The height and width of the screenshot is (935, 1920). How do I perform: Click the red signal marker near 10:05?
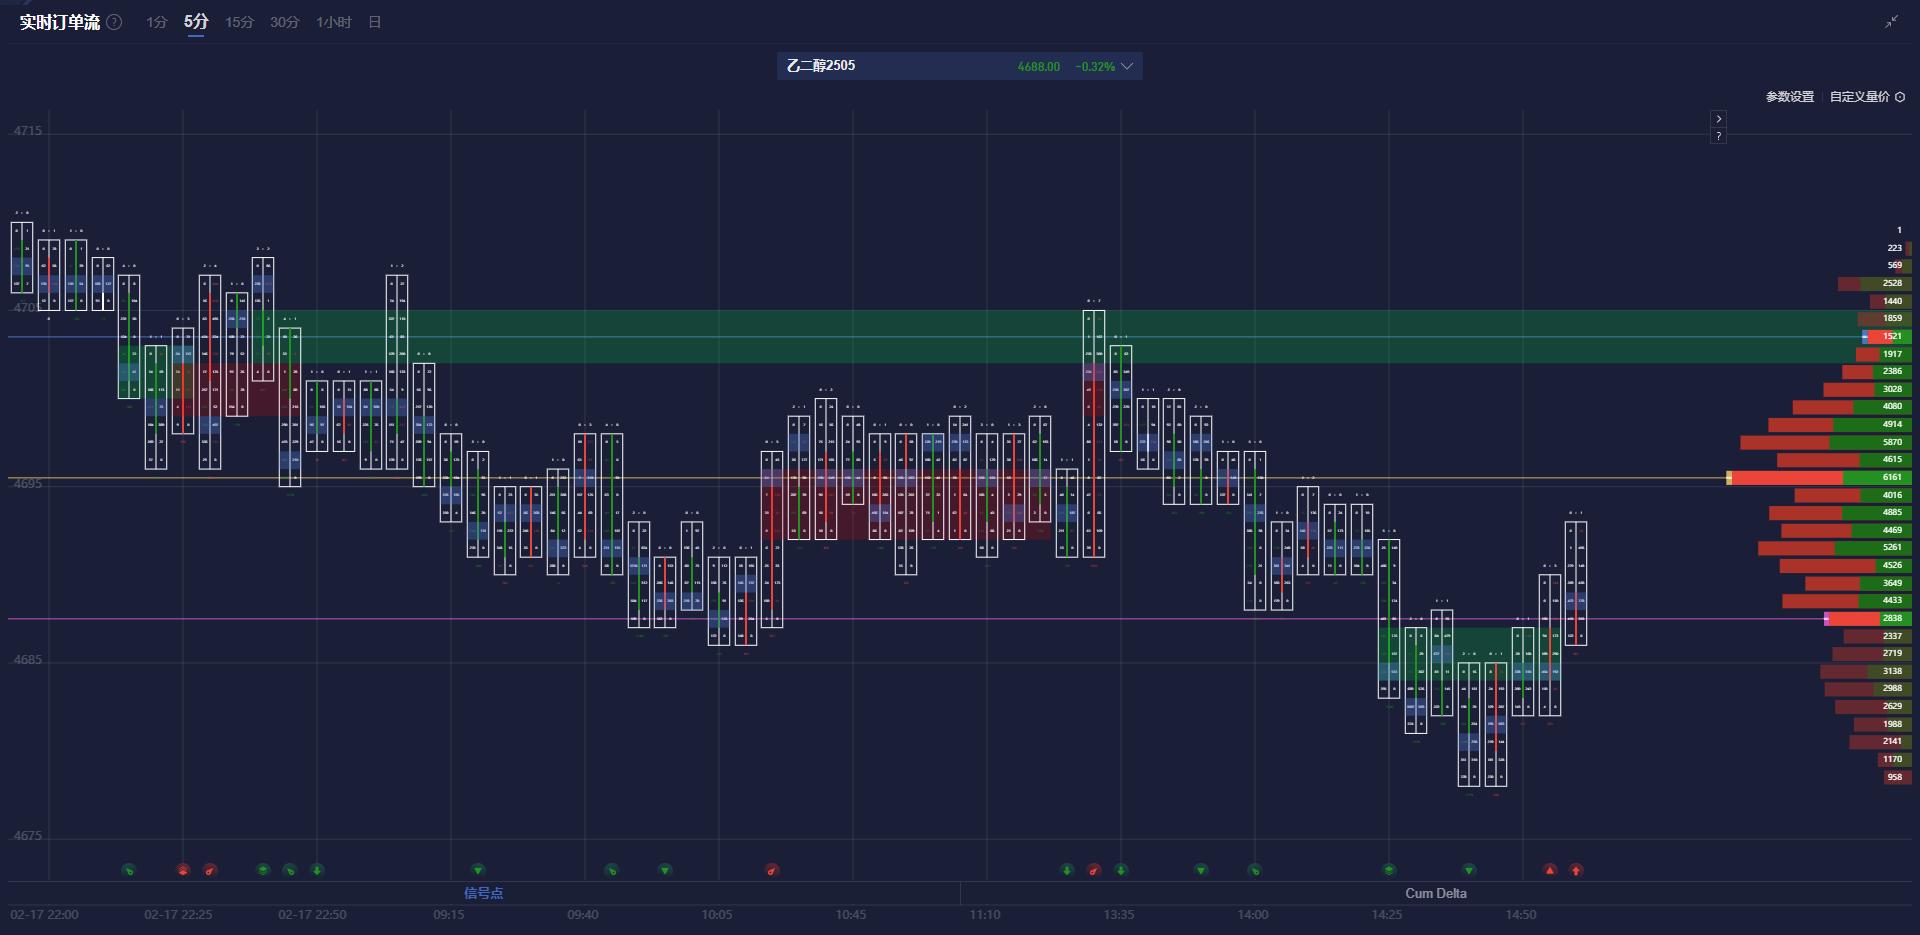point(772,870)
